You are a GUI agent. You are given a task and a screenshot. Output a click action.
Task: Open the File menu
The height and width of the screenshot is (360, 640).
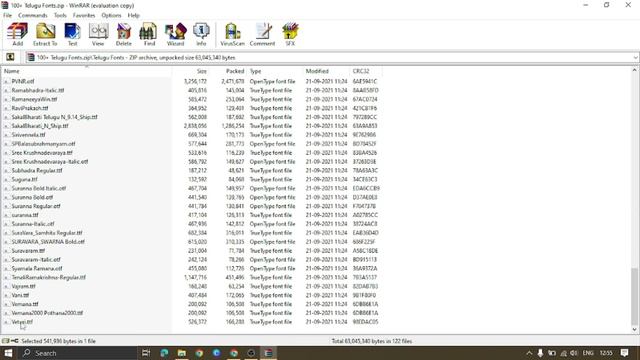(x=7, y=15)
